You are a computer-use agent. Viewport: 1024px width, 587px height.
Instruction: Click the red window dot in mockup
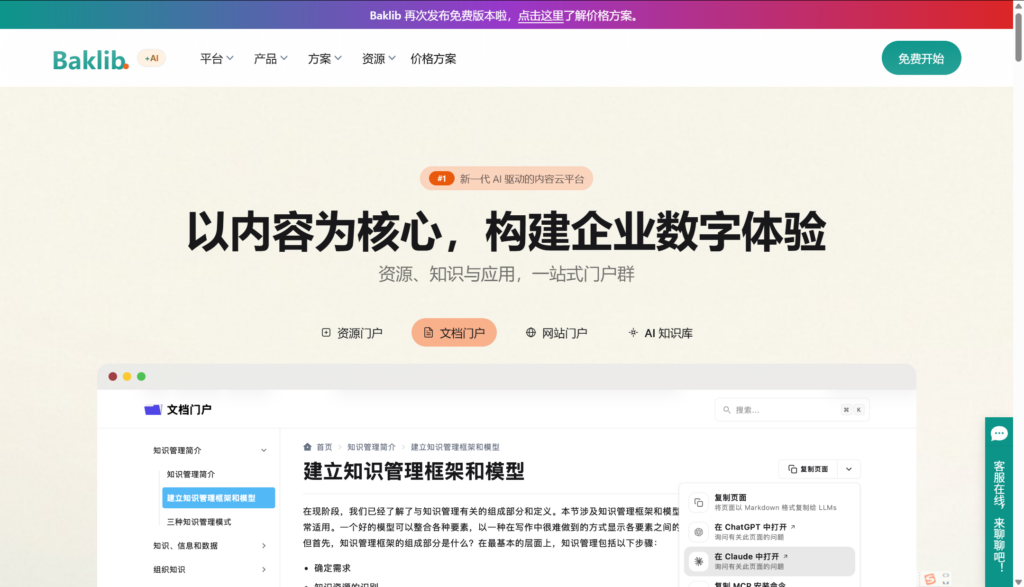(112, 377)
